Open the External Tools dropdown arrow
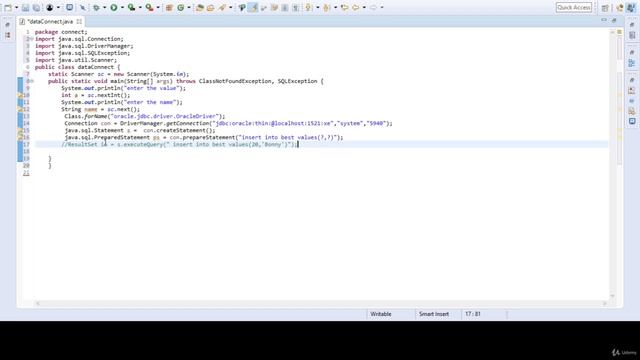This screenshot has width=640, height=360. click(158, 8)
